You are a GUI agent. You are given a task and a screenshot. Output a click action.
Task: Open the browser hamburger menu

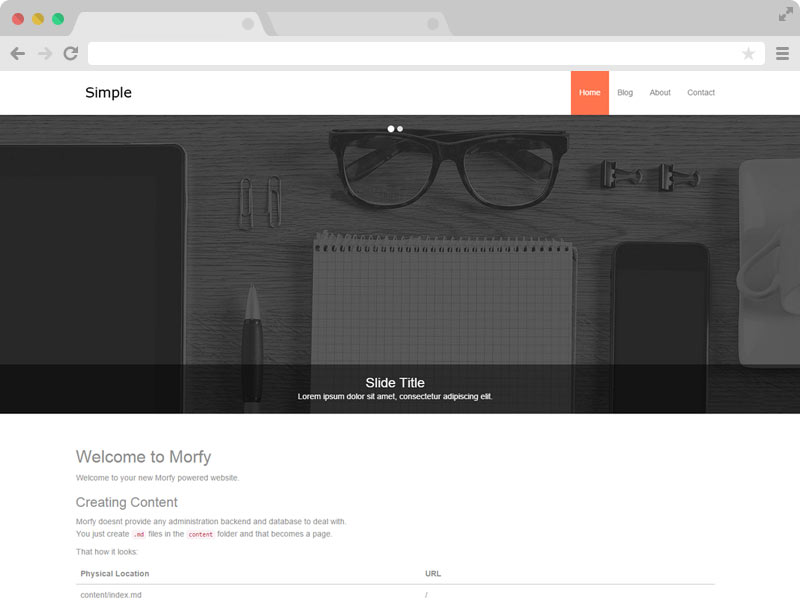[782, 53]
